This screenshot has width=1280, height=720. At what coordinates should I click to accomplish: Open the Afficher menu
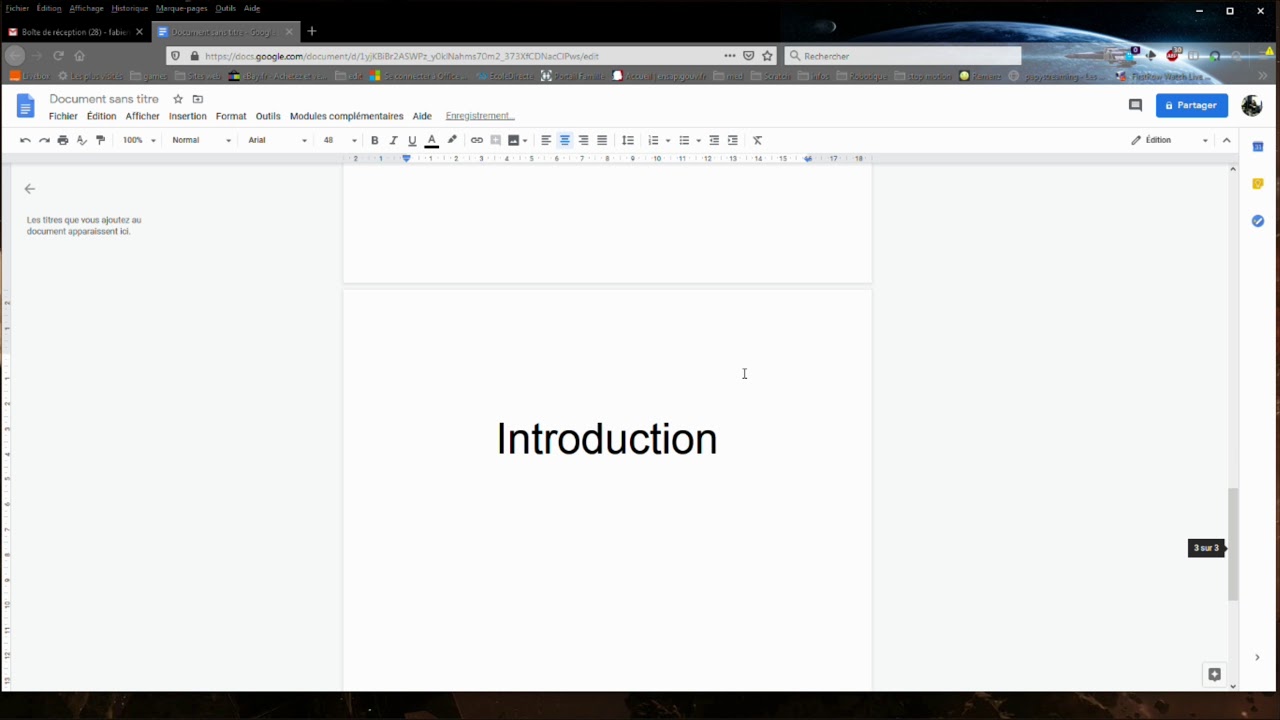[142, 116]
